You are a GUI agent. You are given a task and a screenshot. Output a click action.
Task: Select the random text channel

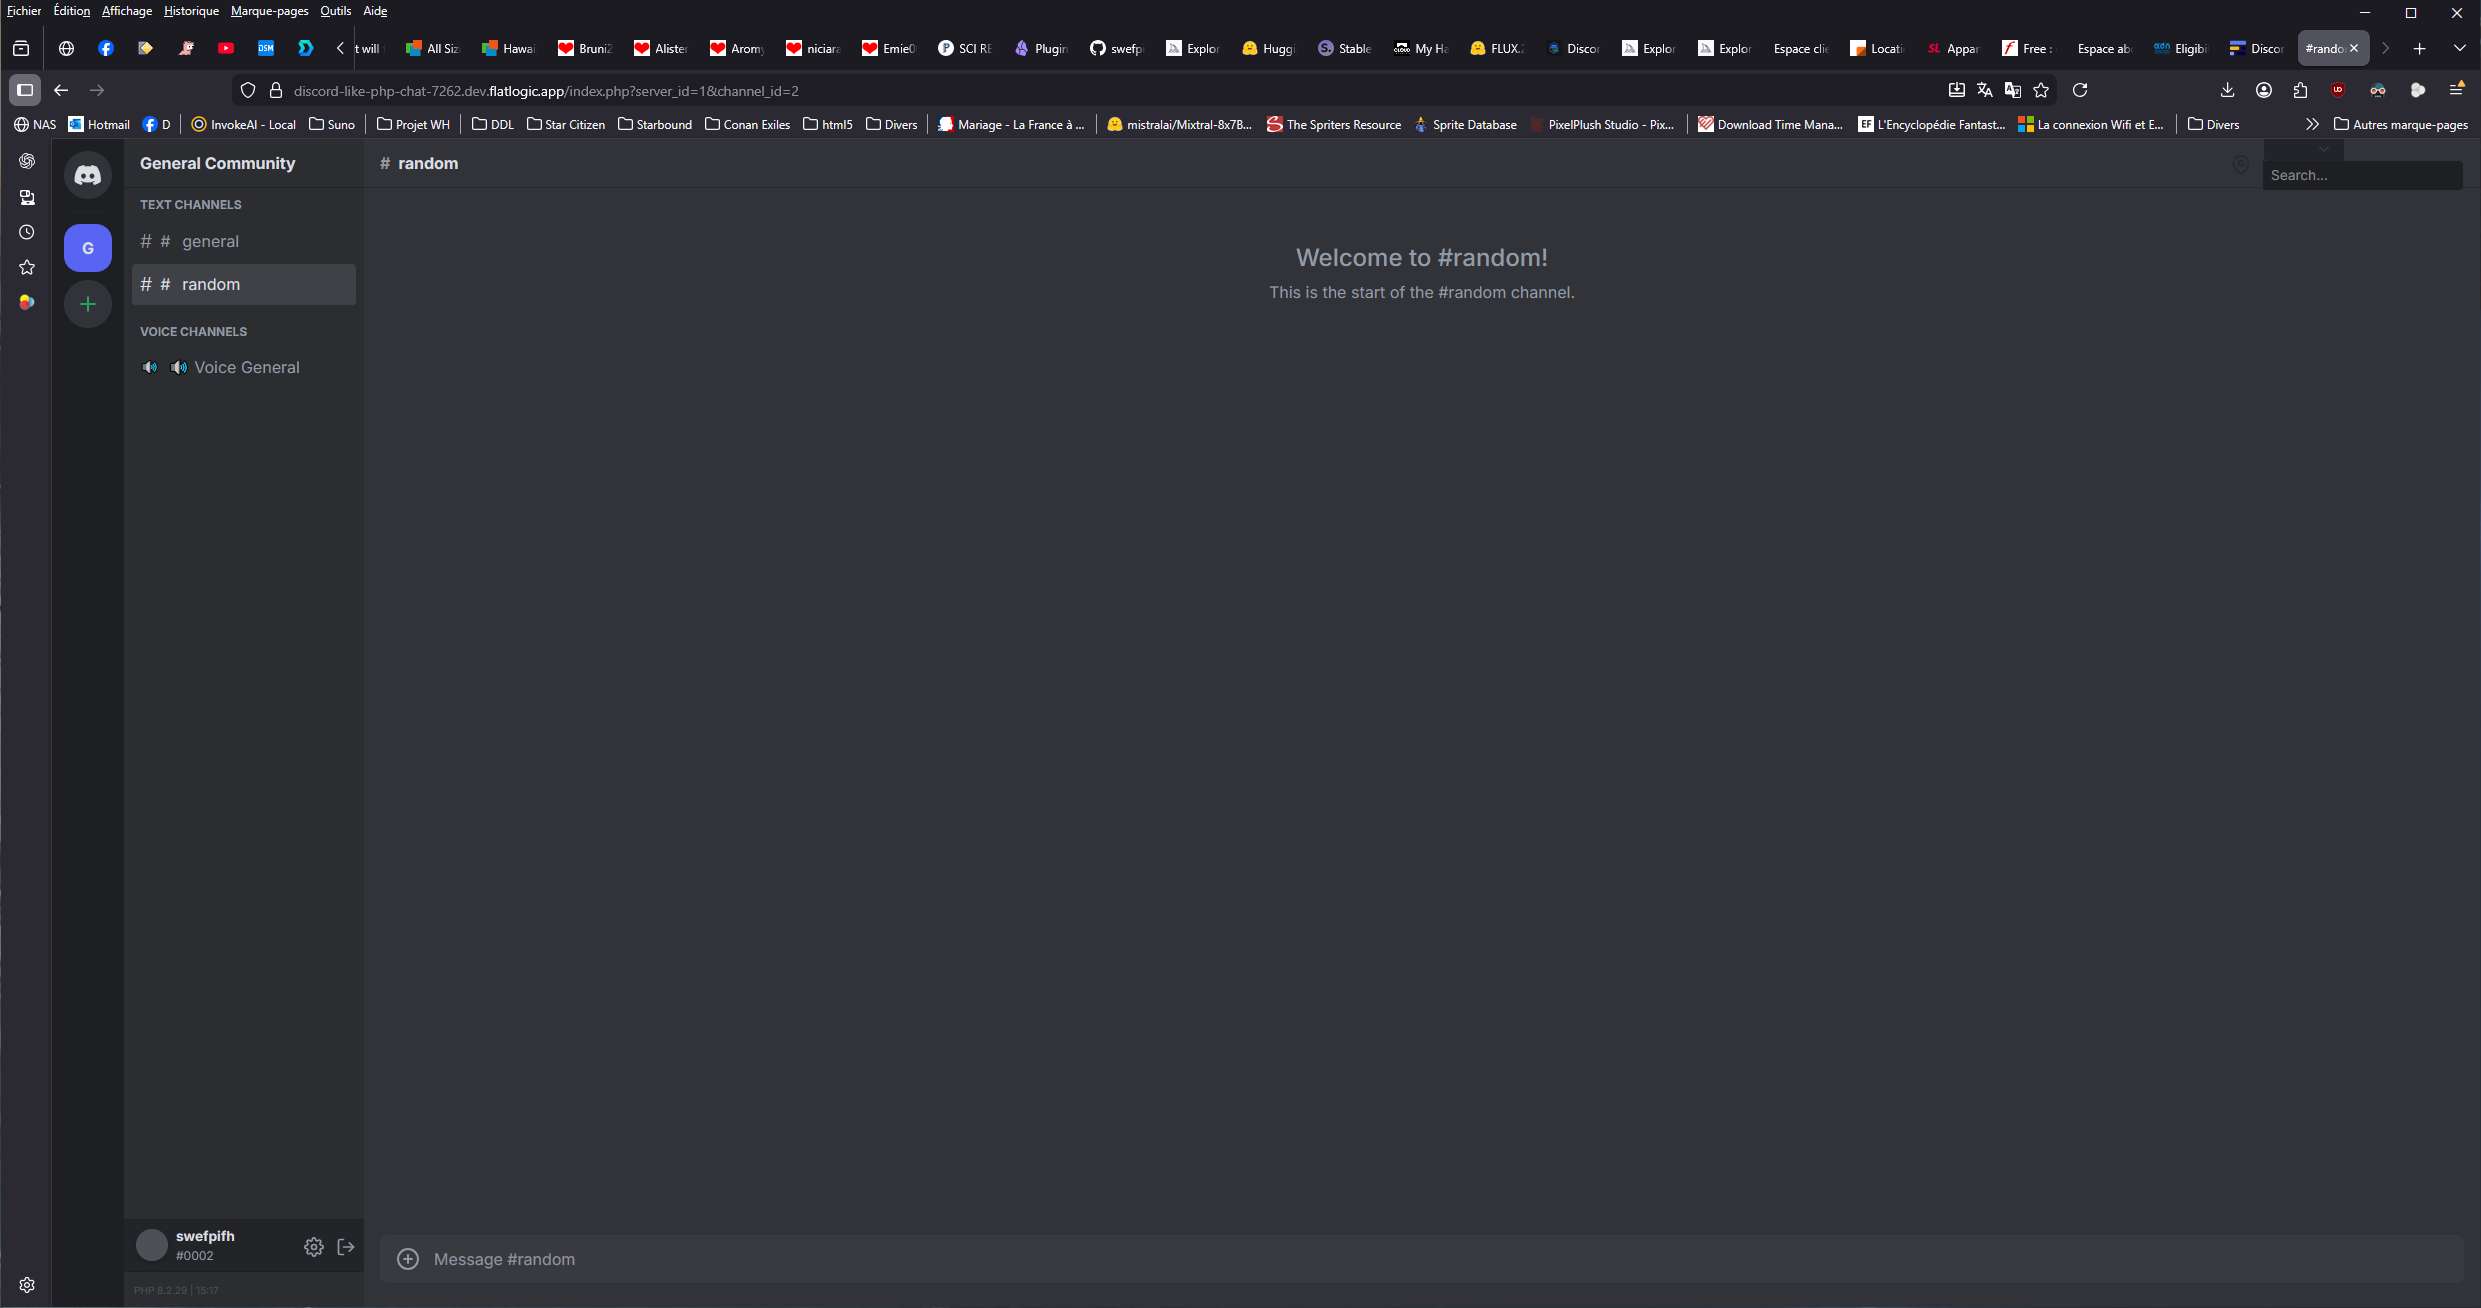point(210,285)
